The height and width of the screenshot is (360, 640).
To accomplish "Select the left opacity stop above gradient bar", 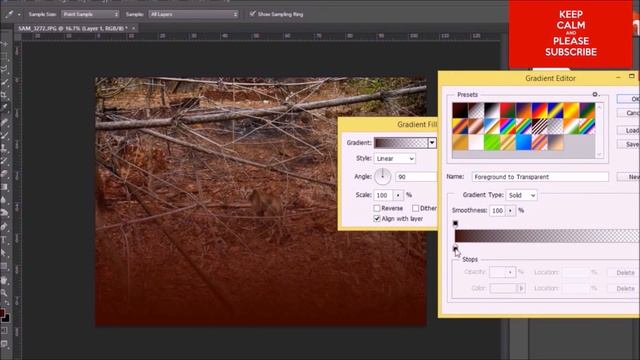I will click(456, 224).
